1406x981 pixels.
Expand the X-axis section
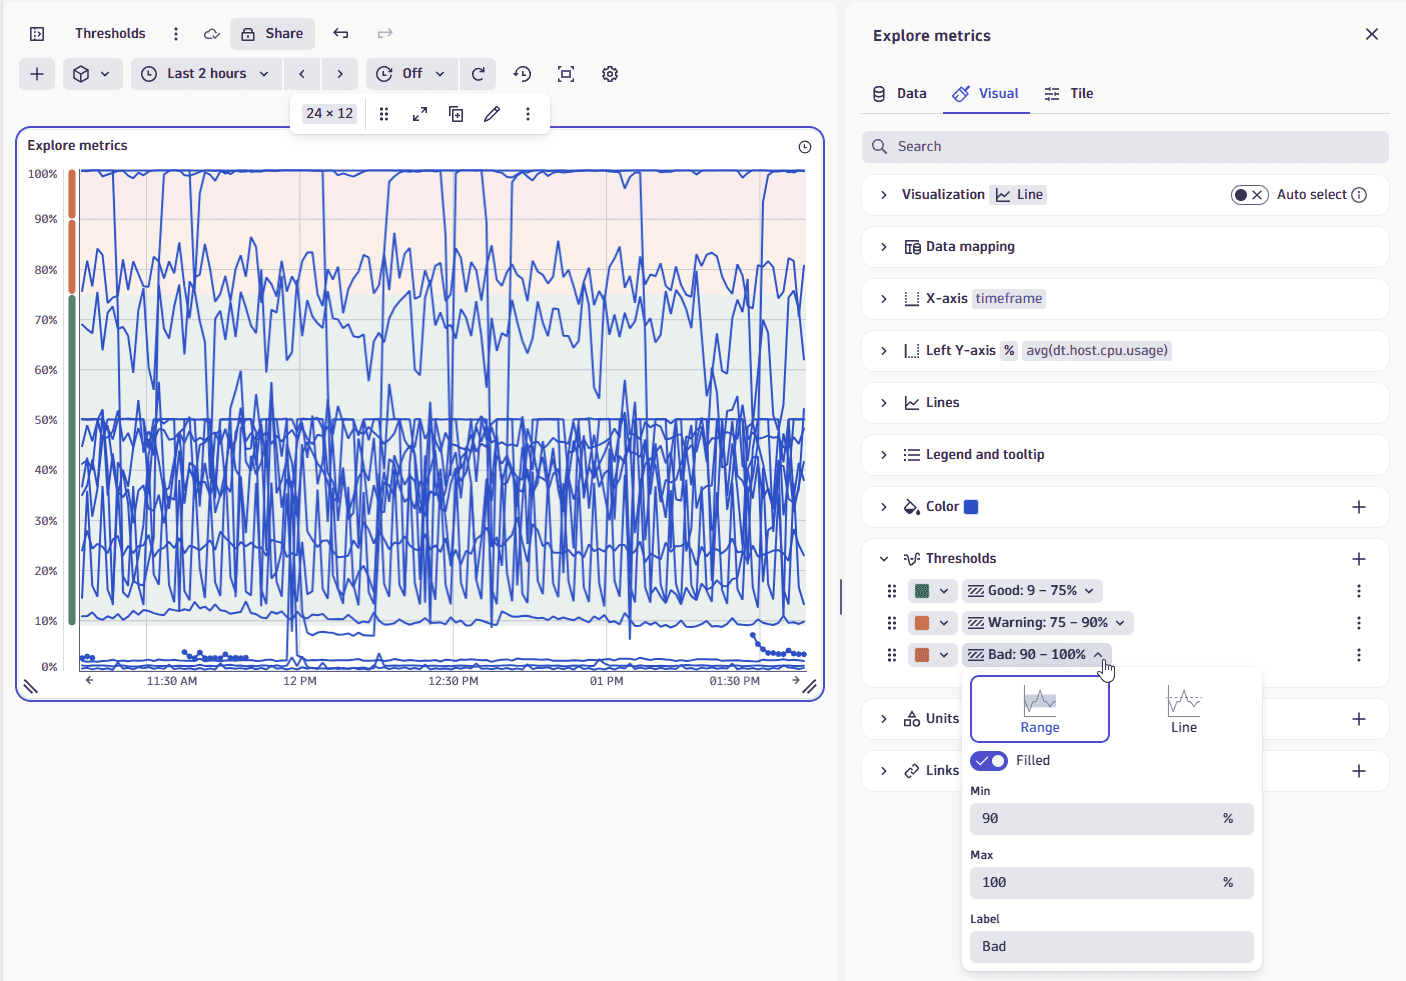[x=884, y=299]
